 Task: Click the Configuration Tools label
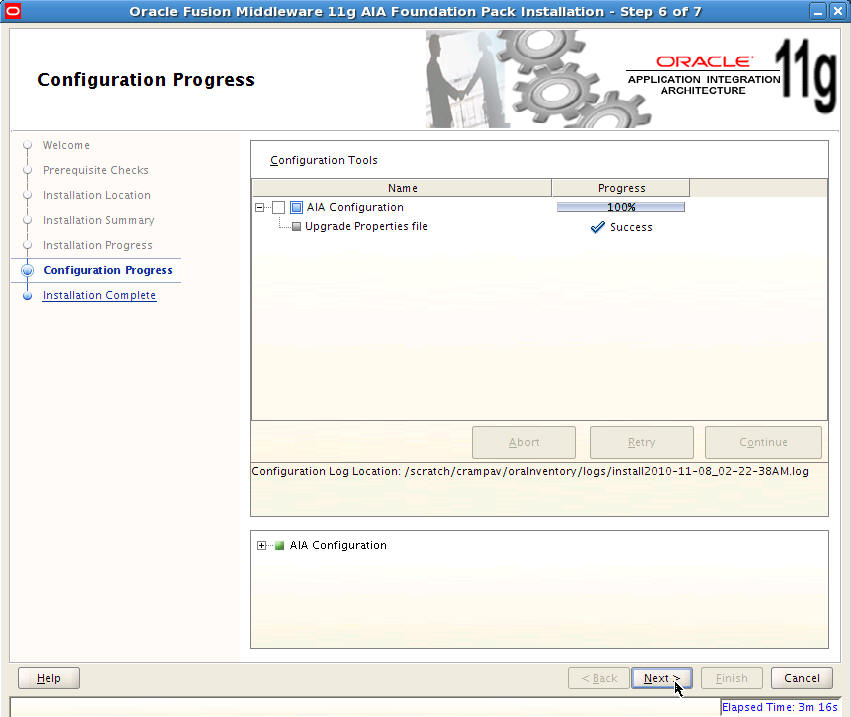coord(324,160)
